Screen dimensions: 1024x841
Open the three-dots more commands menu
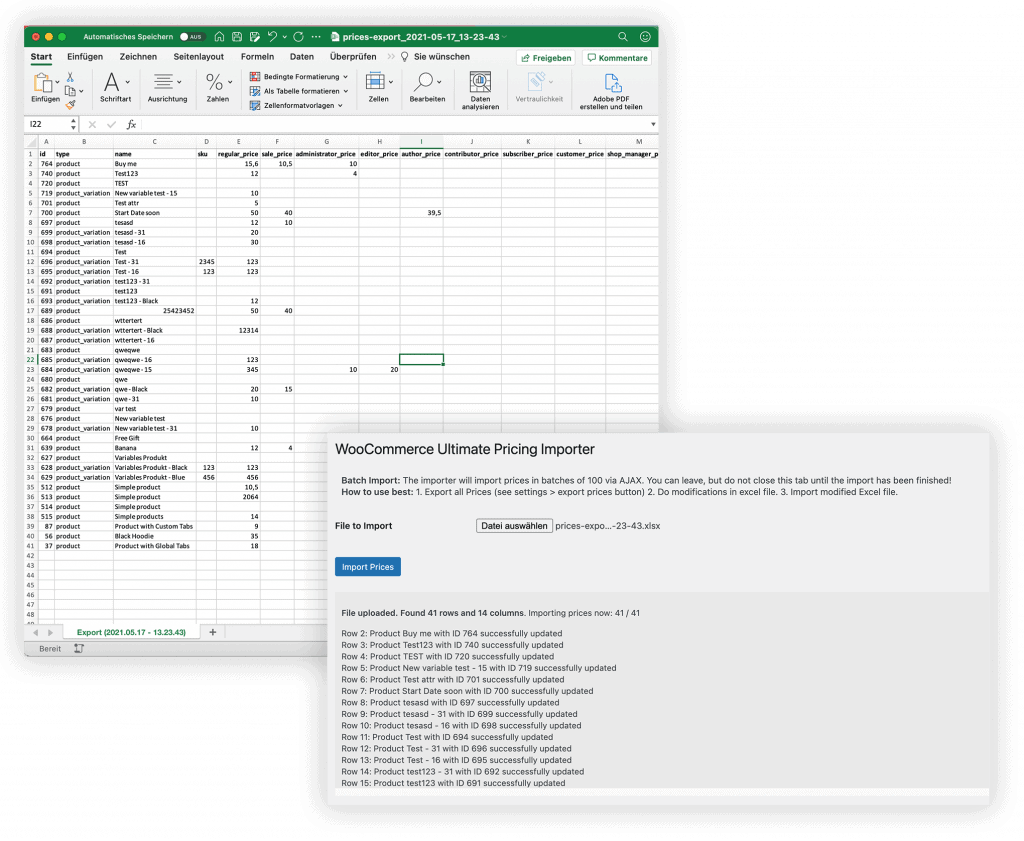point(316,37)
